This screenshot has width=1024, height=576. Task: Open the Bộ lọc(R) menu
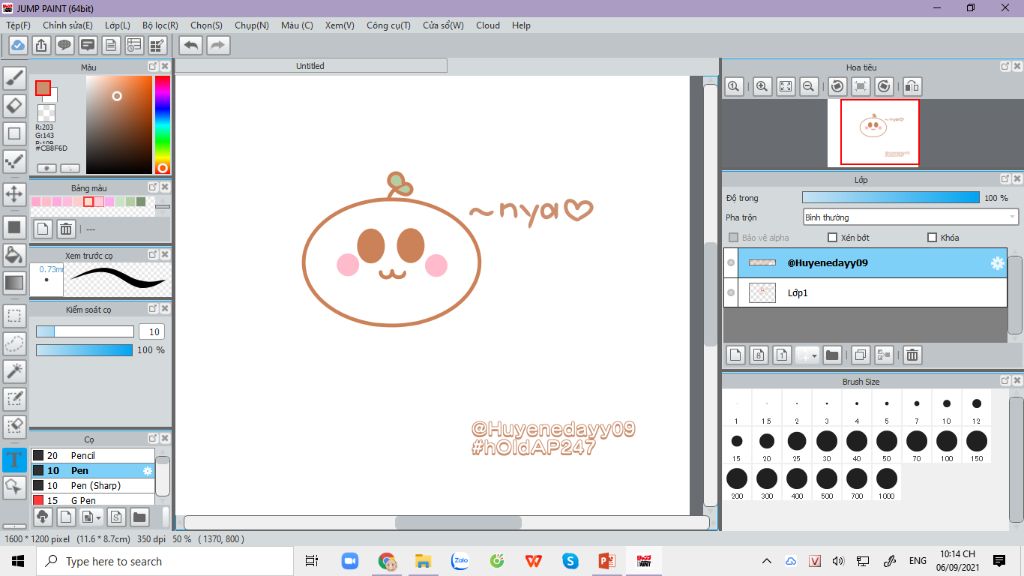(x=160, y=25)
